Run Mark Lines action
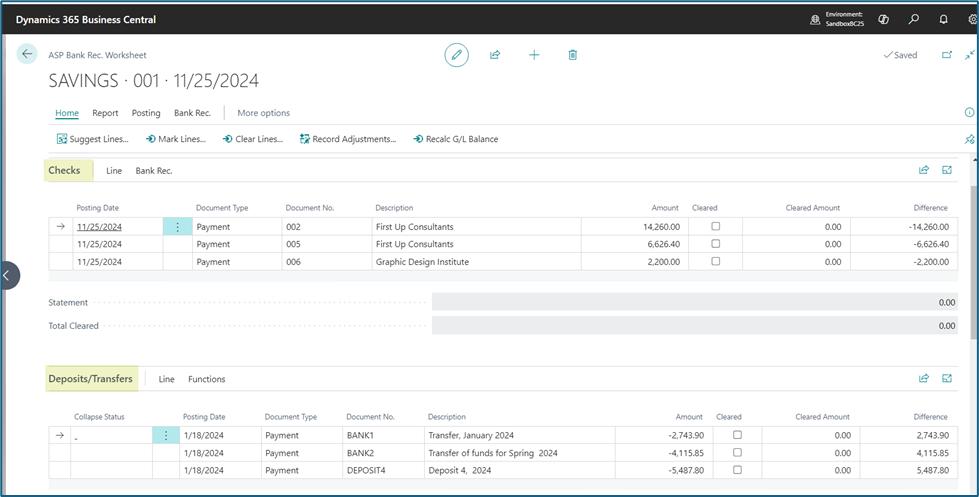This screenshot has height=497, width=979. pos(175,139)
